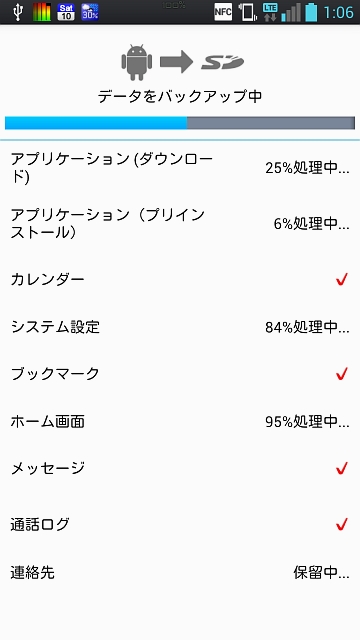Tap the battery indicator icon
This screenshot has height=640, width=360.
click(x=311, y=12)
